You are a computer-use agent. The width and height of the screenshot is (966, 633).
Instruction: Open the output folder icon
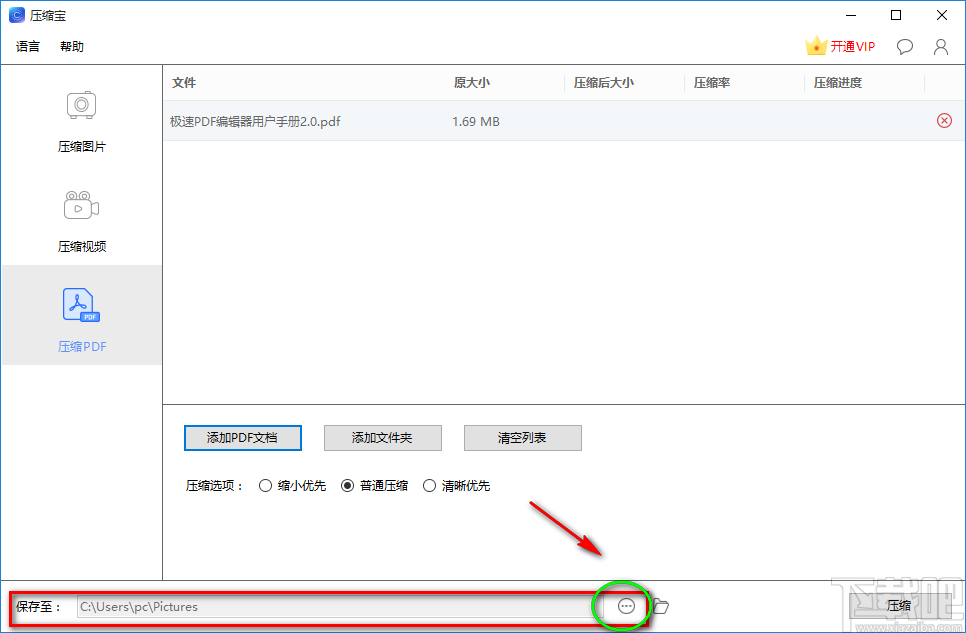tap(660, 606)
